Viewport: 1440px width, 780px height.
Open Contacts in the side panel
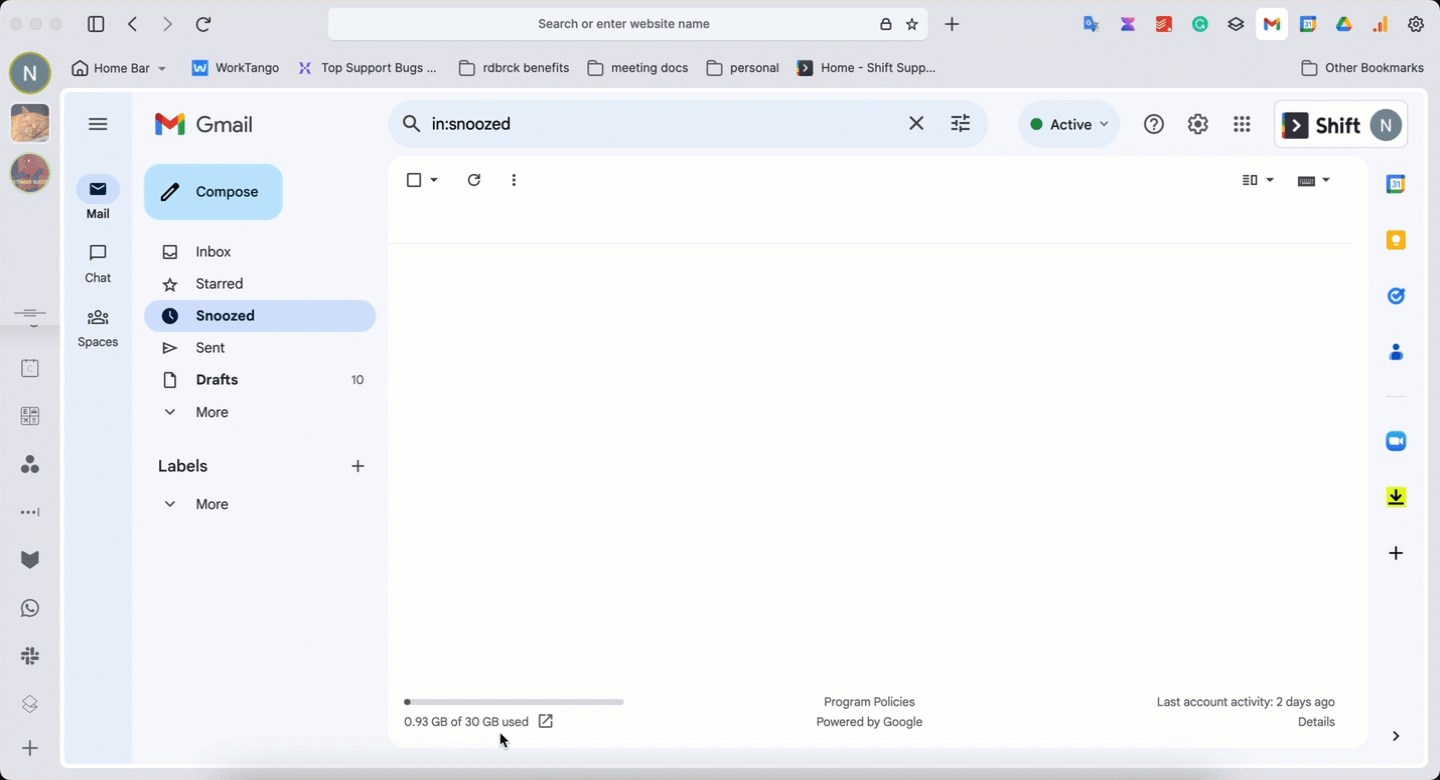click(1396, 352)
